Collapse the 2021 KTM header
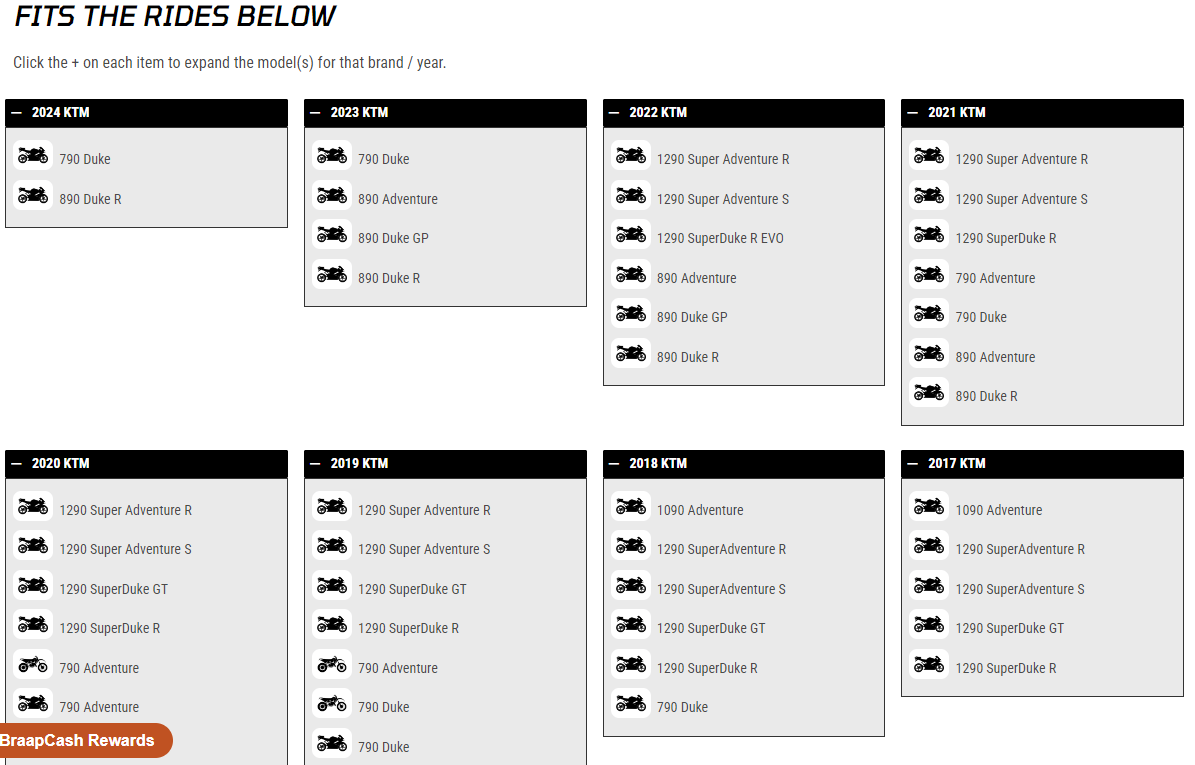Viewport: 1195px width, 765px height. pos(912,113)
